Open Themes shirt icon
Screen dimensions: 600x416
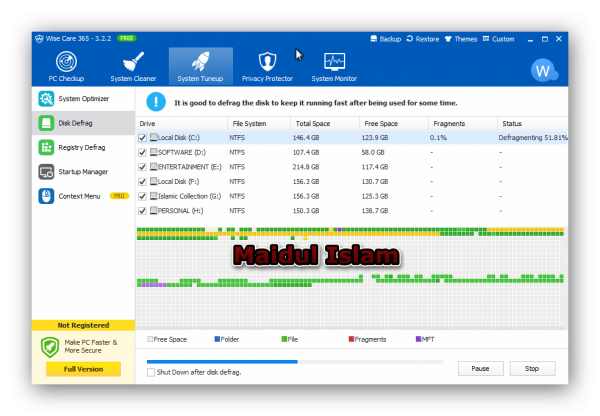(448, 39)
